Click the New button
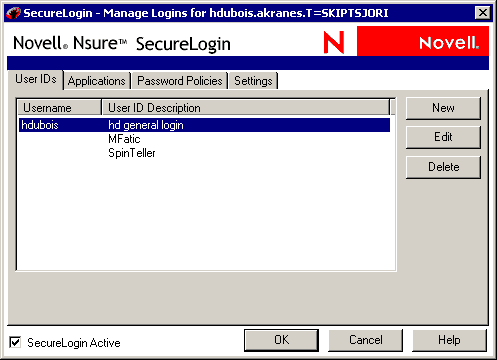Image resolution: width=497 pixels, height=360 pixels. pos(443,108)
